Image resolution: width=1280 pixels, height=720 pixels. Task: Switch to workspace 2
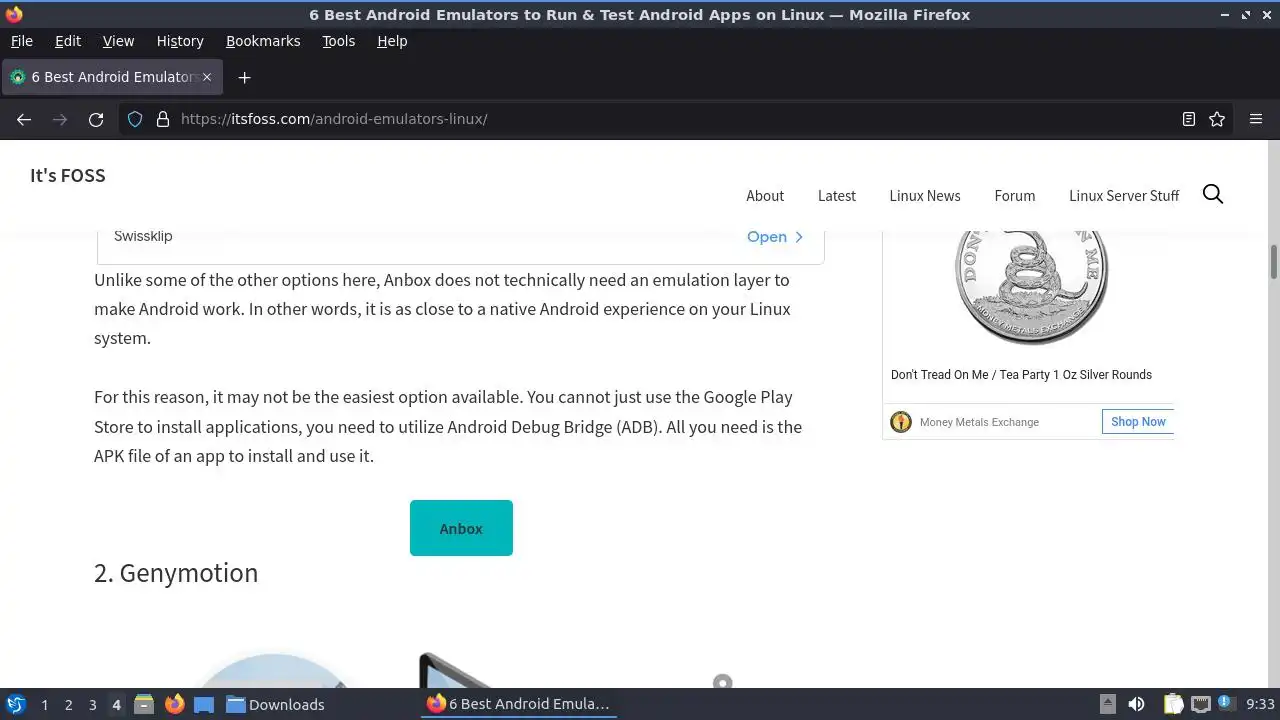point(68,705)
